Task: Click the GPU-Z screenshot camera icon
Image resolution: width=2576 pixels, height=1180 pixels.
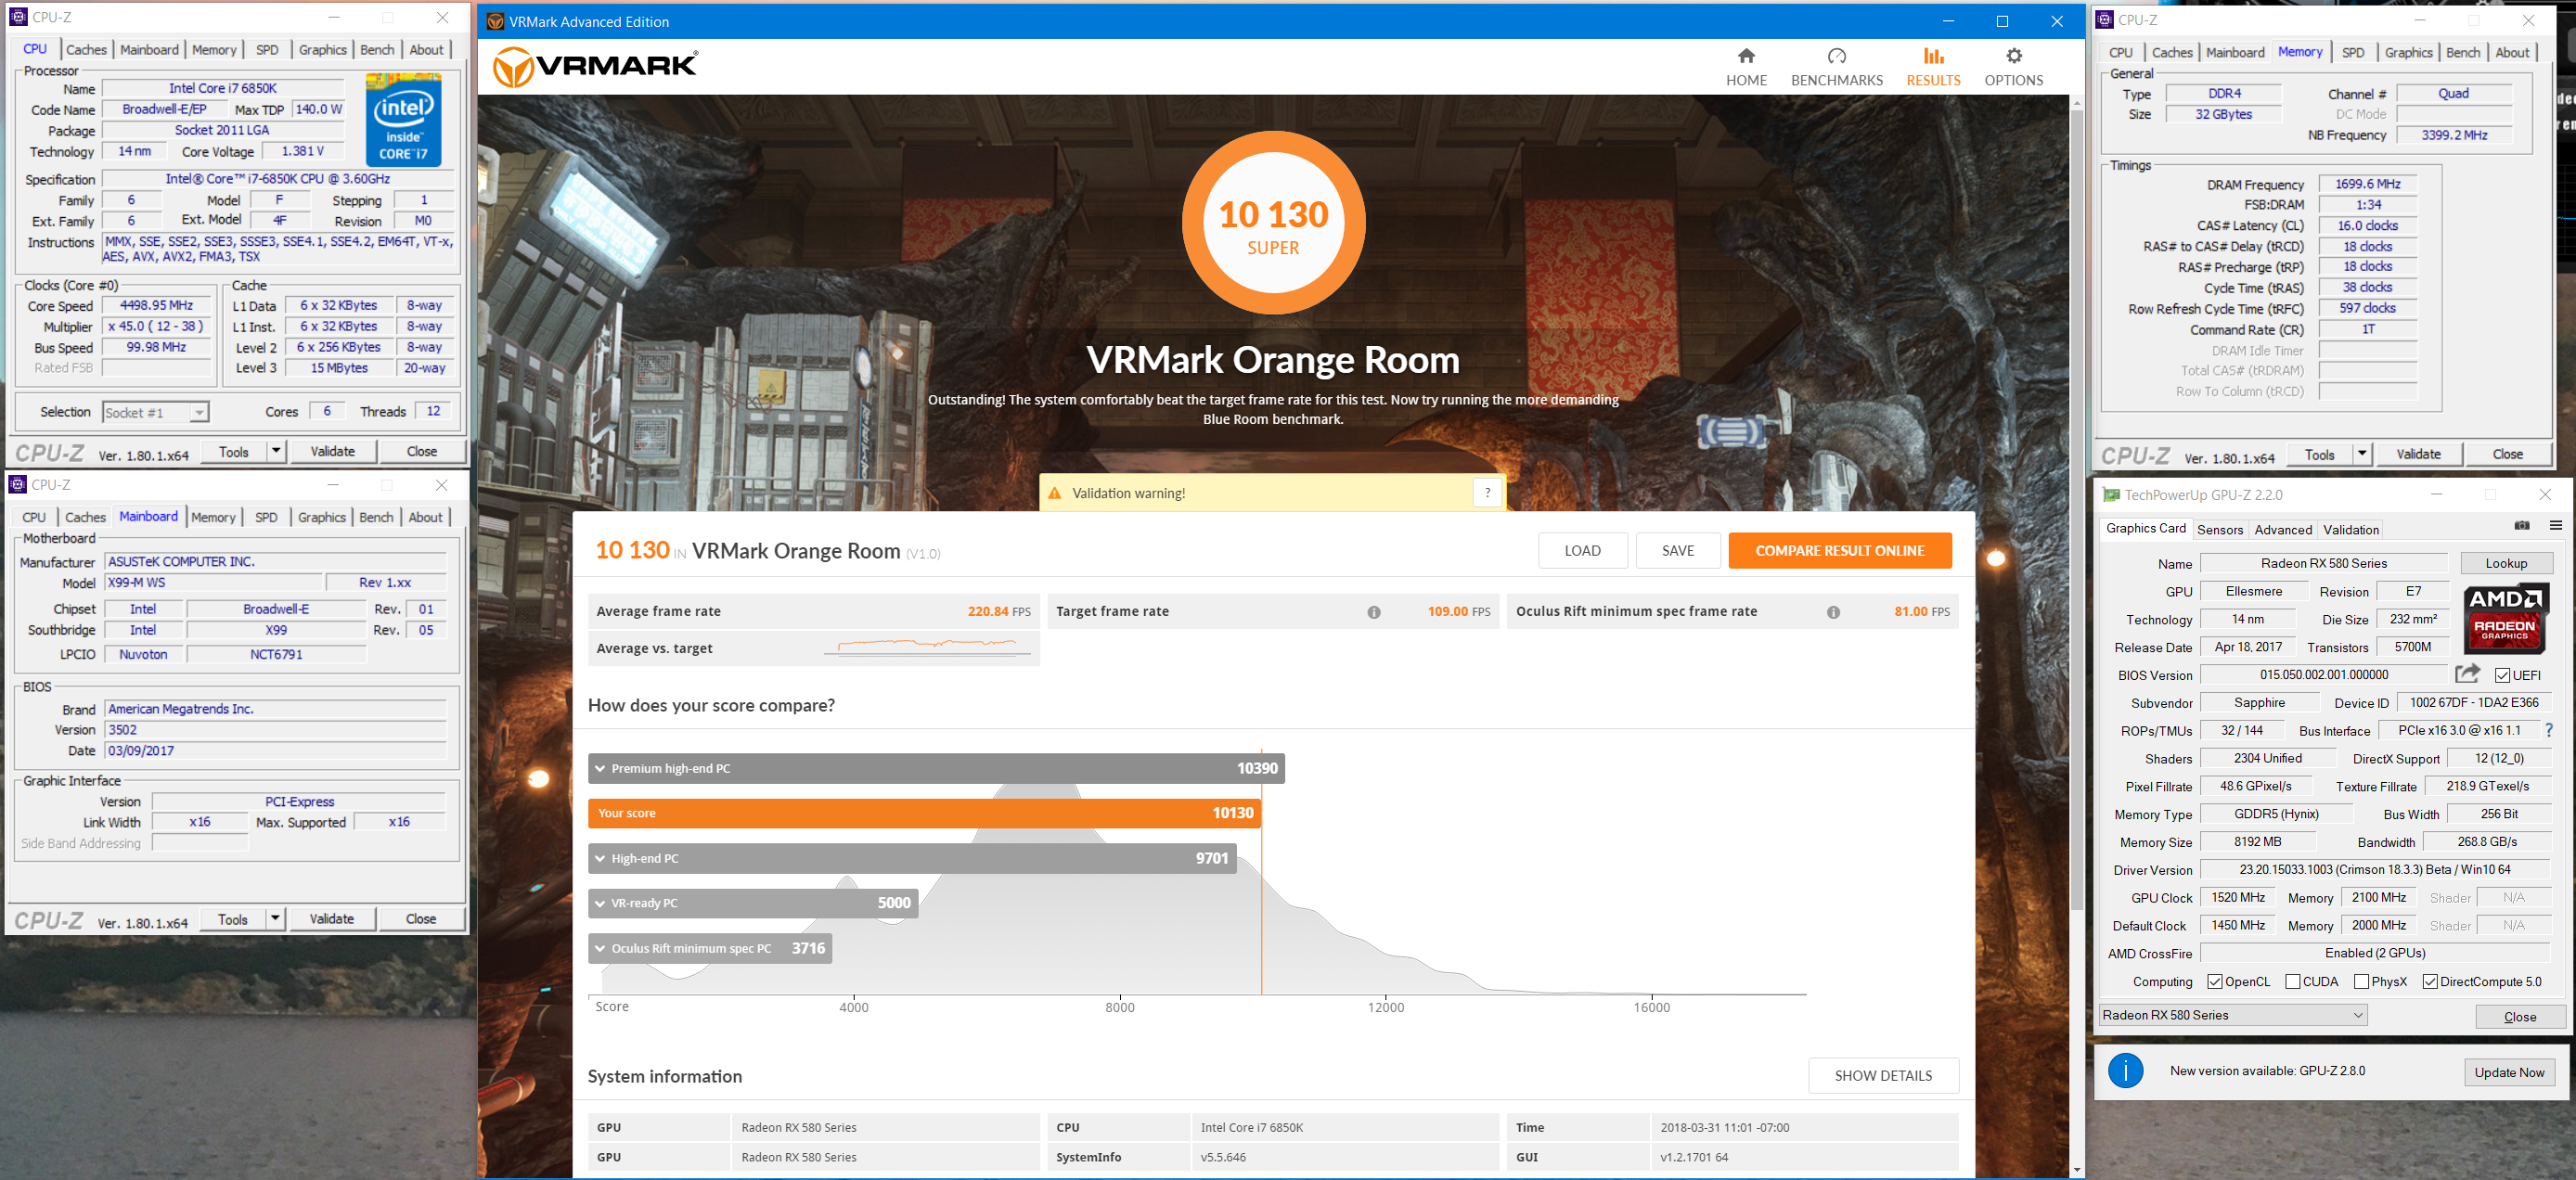Action: click(2521, 526)
